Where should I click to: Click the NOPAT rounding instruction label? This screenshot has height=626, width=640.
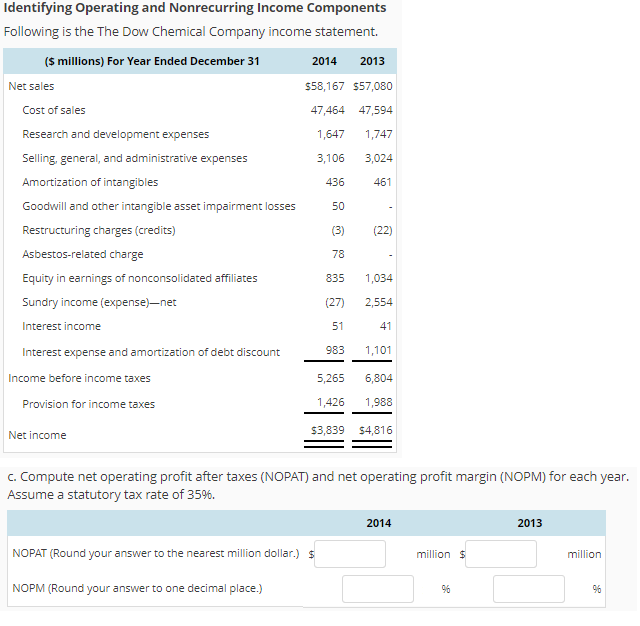click(156, 554)
